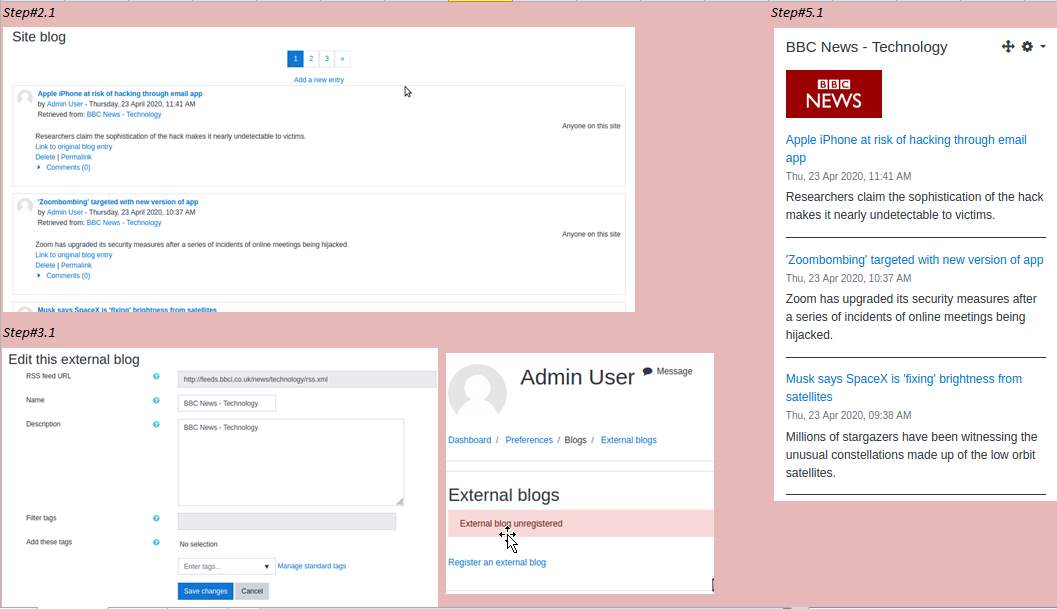Click BBC News - Technology source on Apple iPhone entry
The width and height of the screenshot is (1057, 609).
pyautogui.click(x=124, y=115)
